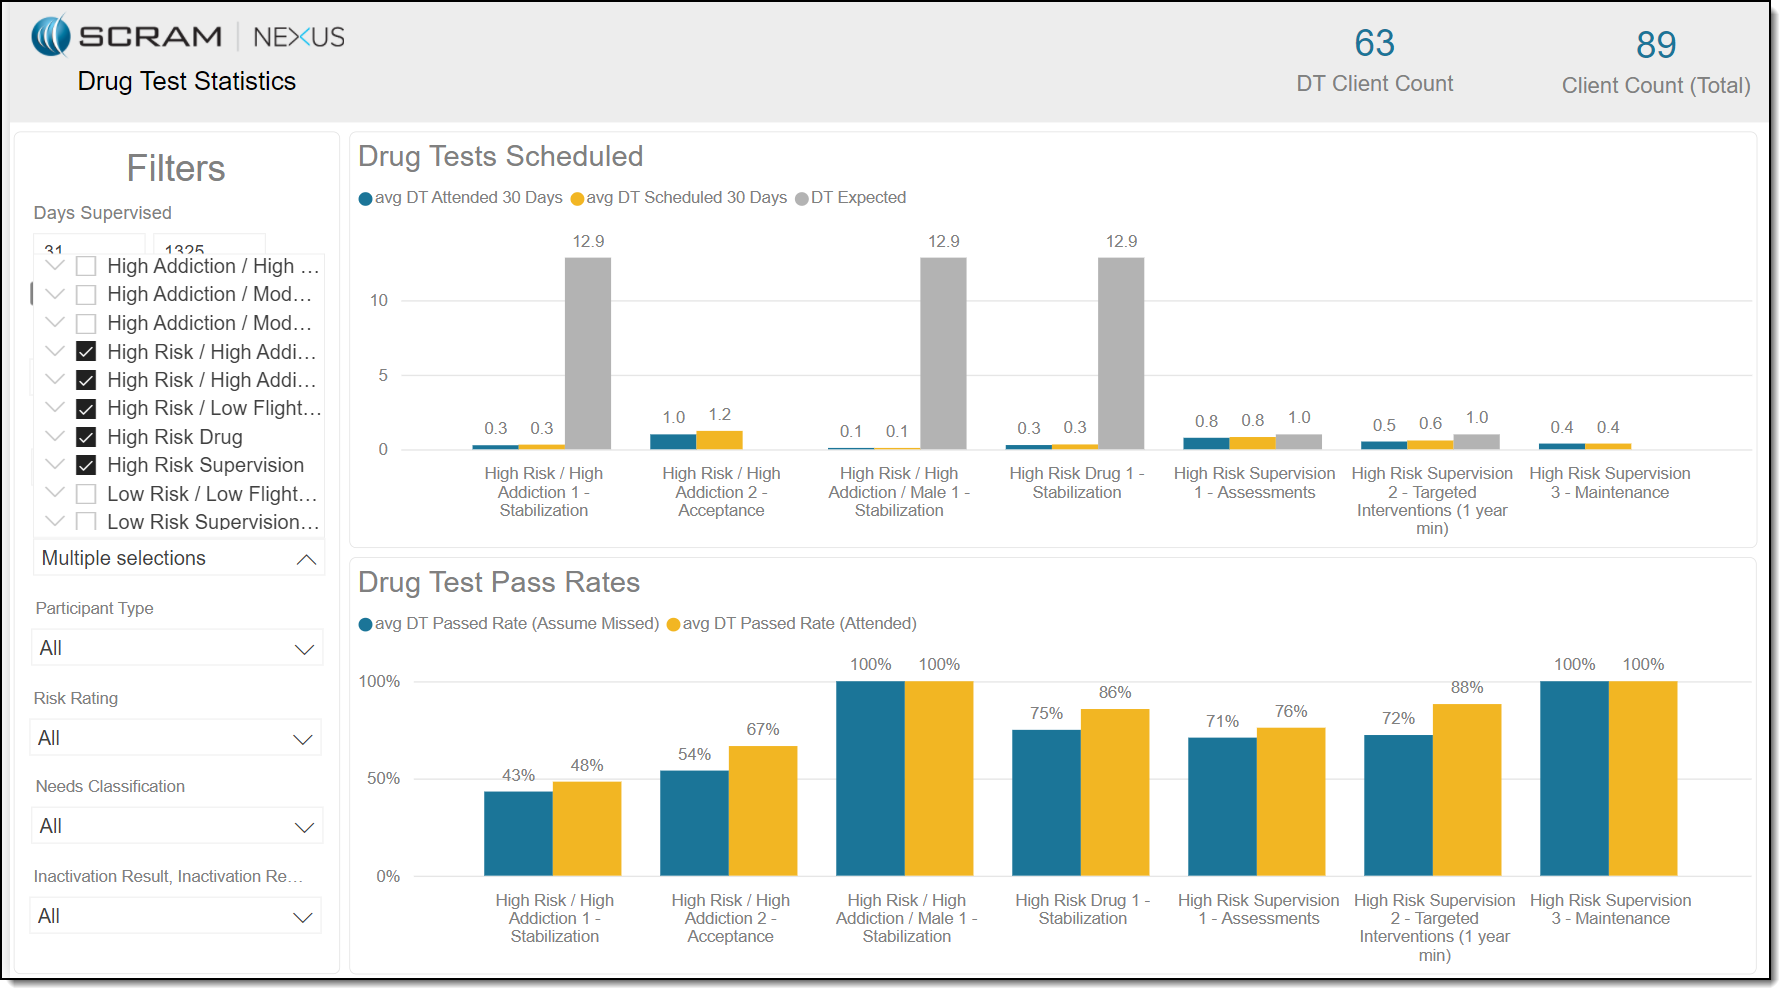1786x995 pixels.
Task: Select the Client Count (Total) card showing 89
Action: (x=1655, y=62)
